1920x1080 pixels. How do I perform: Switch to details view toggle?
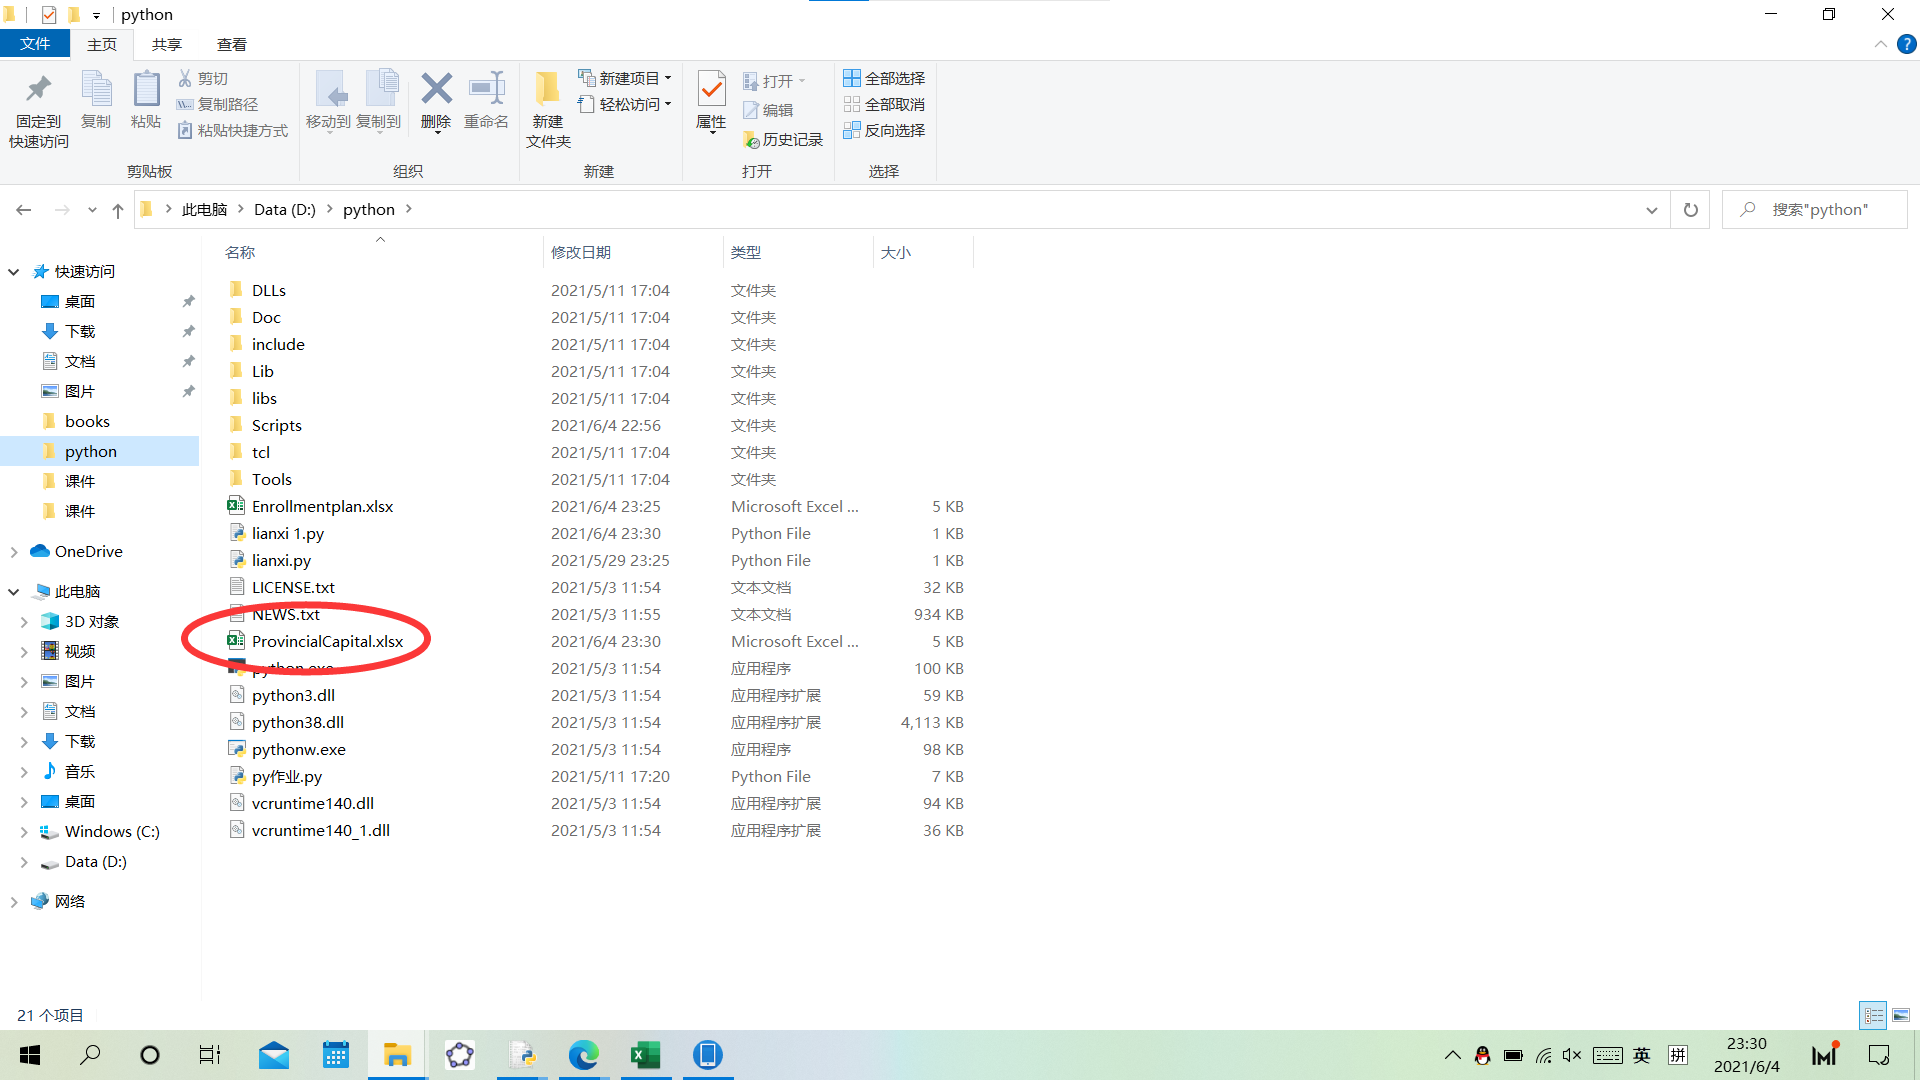pos(1873,1015)
